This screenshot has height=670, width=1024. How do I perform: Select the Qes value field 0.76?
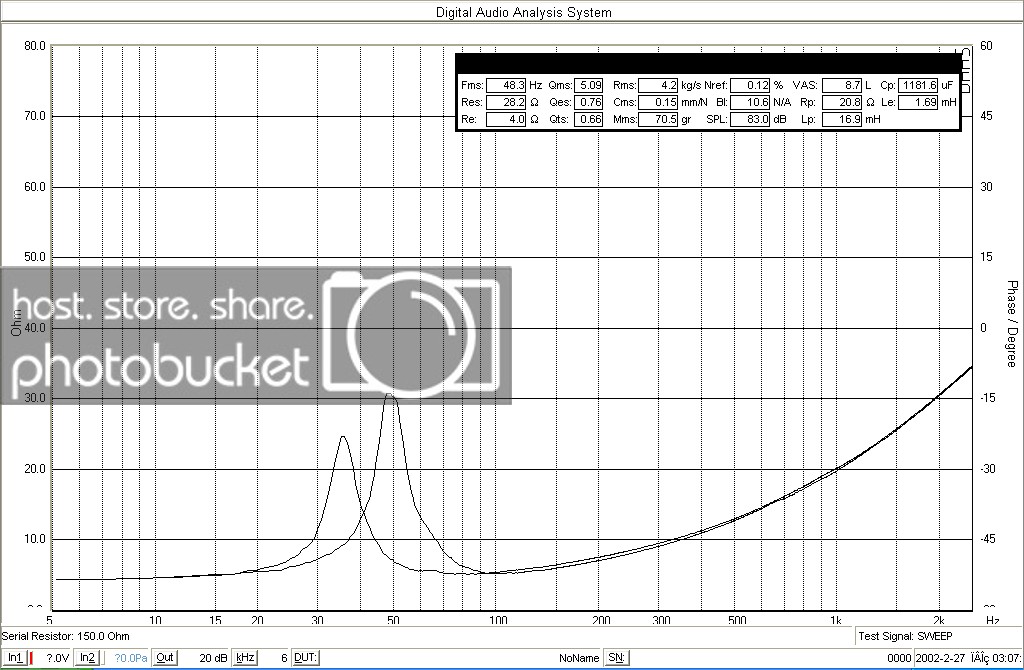[x=588, y=103]
